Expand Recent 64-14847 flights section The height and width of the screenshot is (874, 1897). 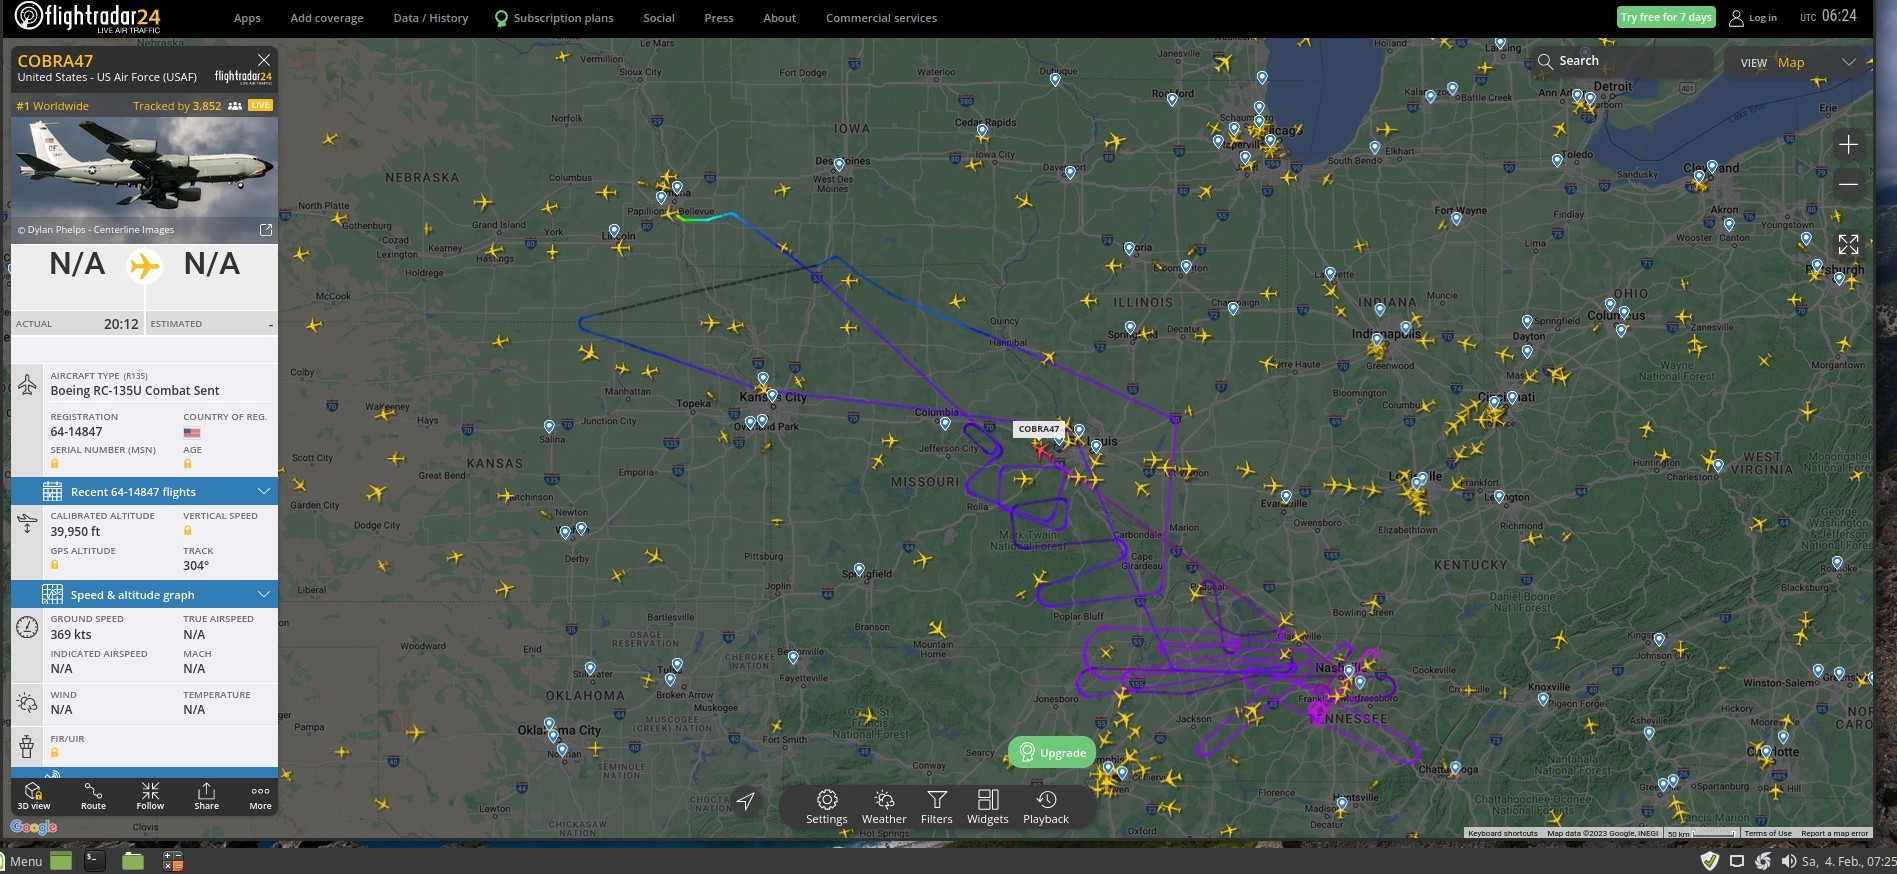tap(145, 491)
